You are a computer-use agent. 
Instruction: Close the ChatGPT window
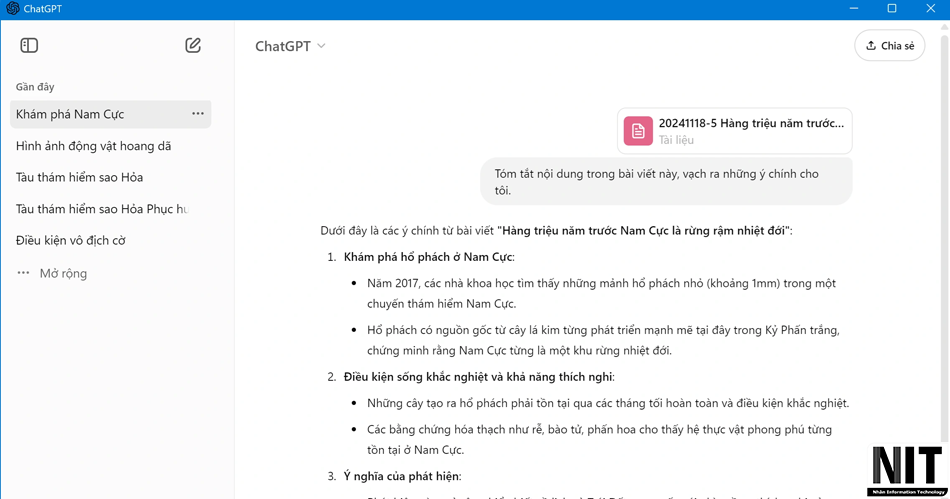coord(931,8)
